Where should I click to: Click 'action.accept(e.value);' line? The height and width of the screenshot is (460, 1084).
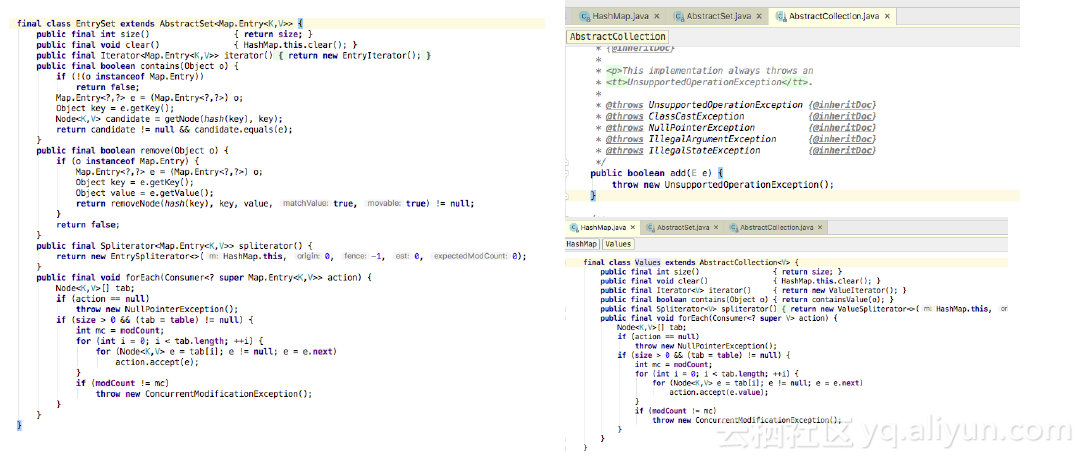(x=719, y=392)
